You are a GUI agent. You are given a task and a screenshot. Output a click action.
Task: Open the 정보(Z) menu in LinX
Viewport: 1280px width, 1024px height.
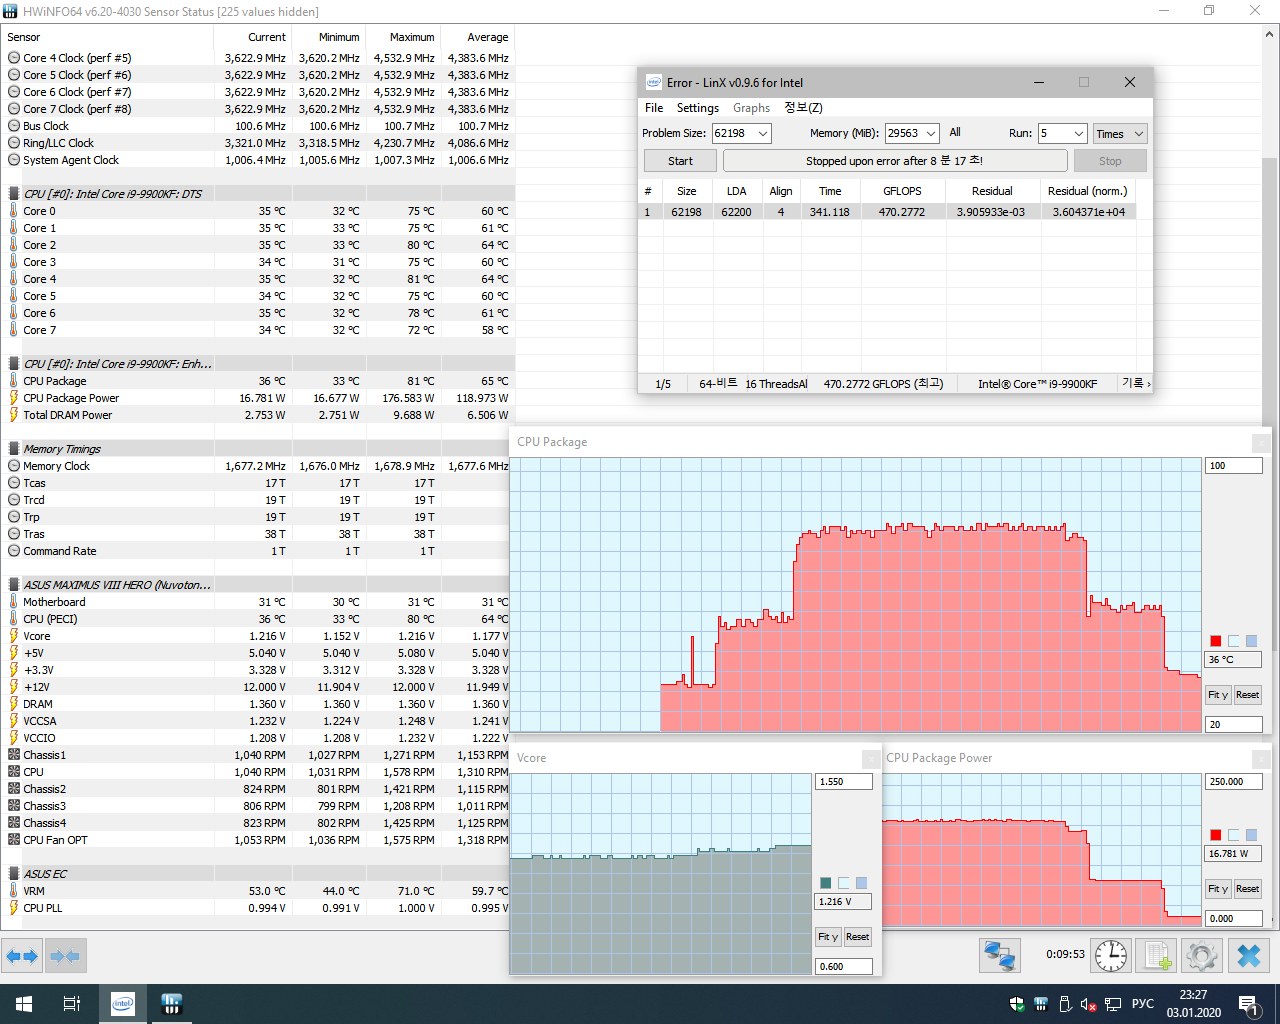pyautogui.click(x=803, y=108)
